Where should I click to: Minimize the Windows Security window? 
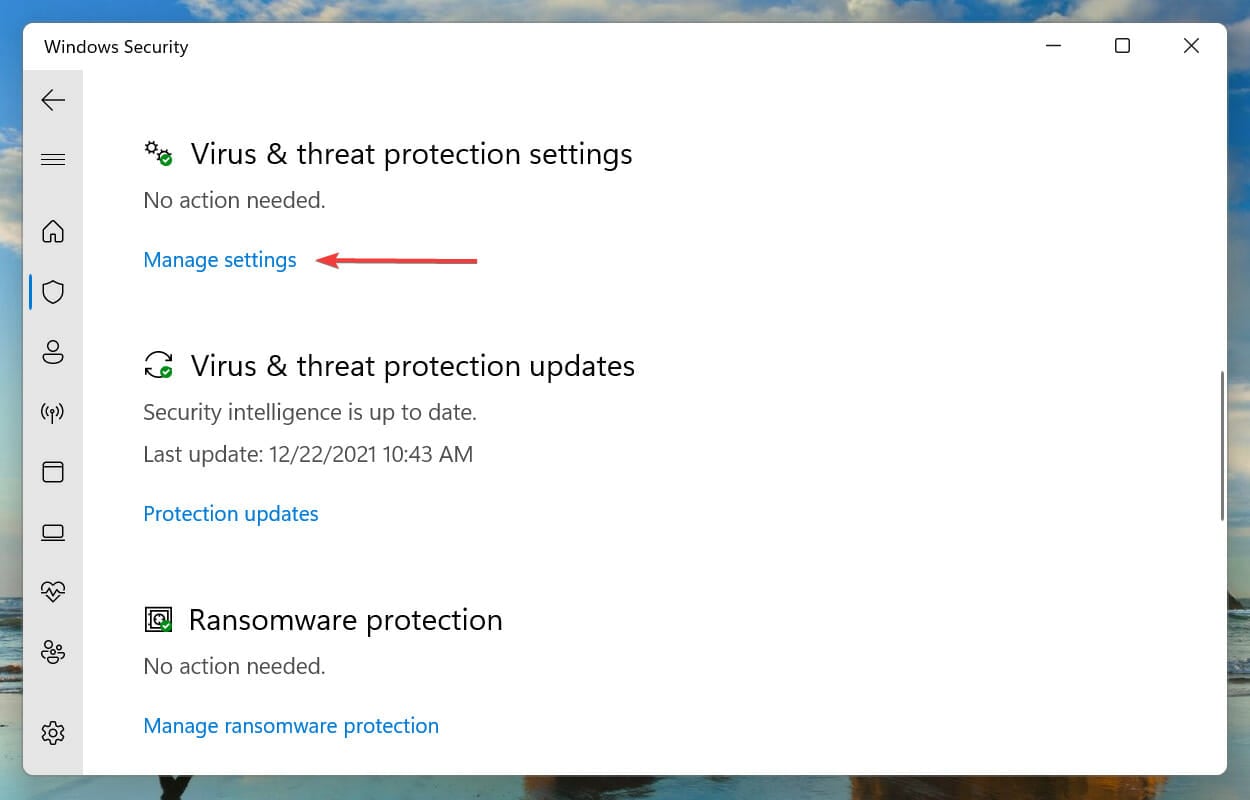1054,46
